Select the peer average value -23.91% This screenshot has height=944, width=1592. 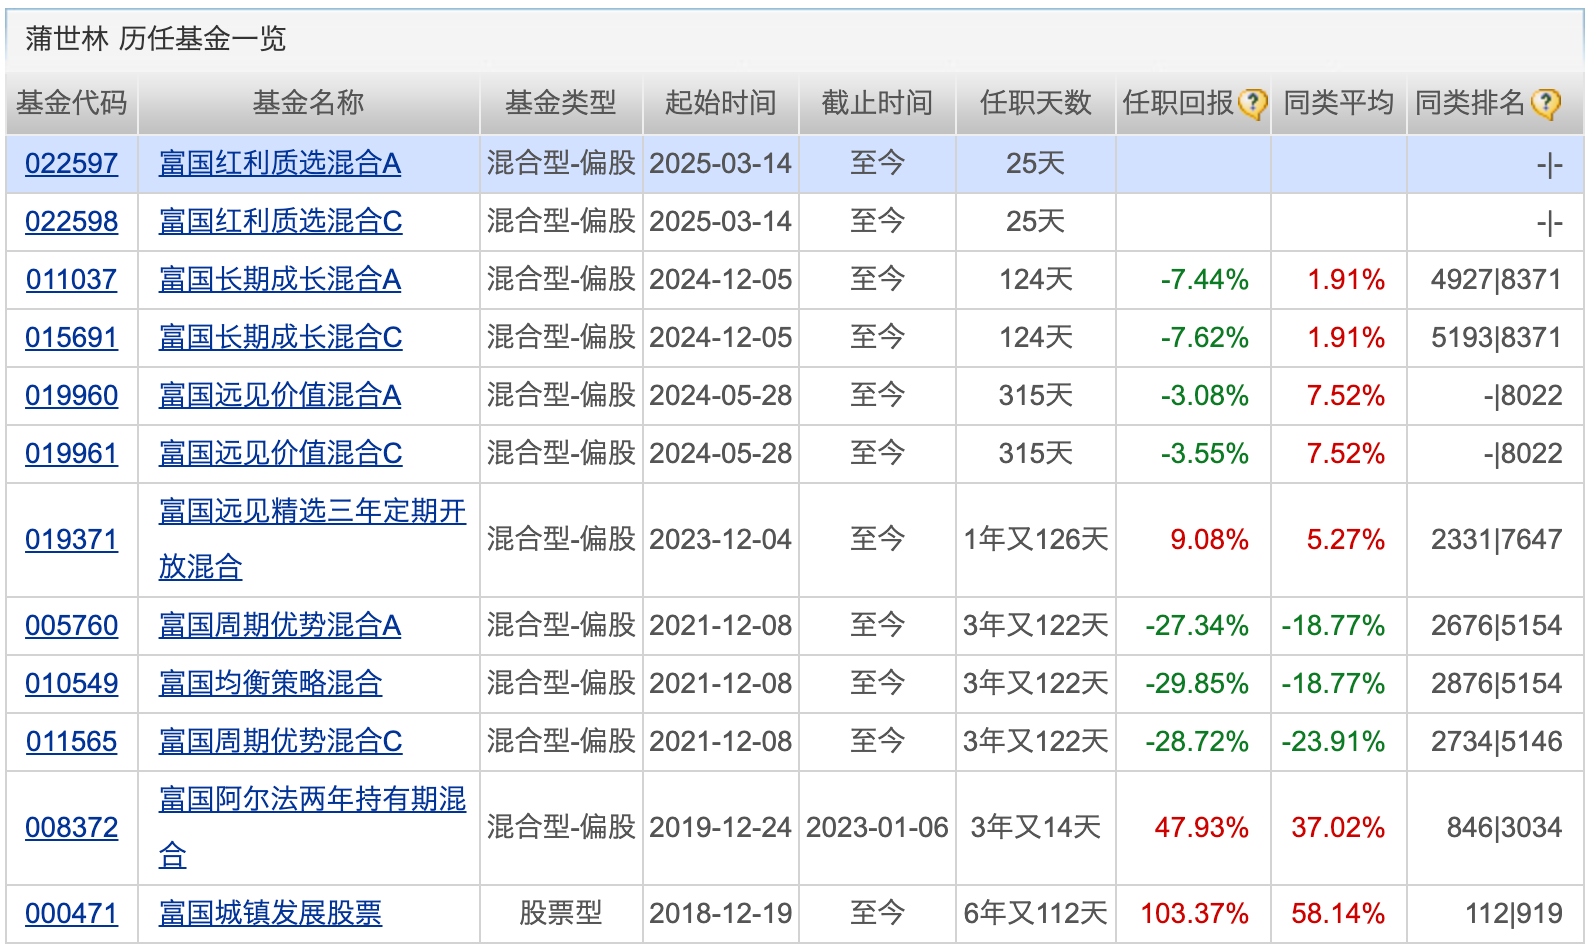pyautogui.click(x=1333, y=742)
